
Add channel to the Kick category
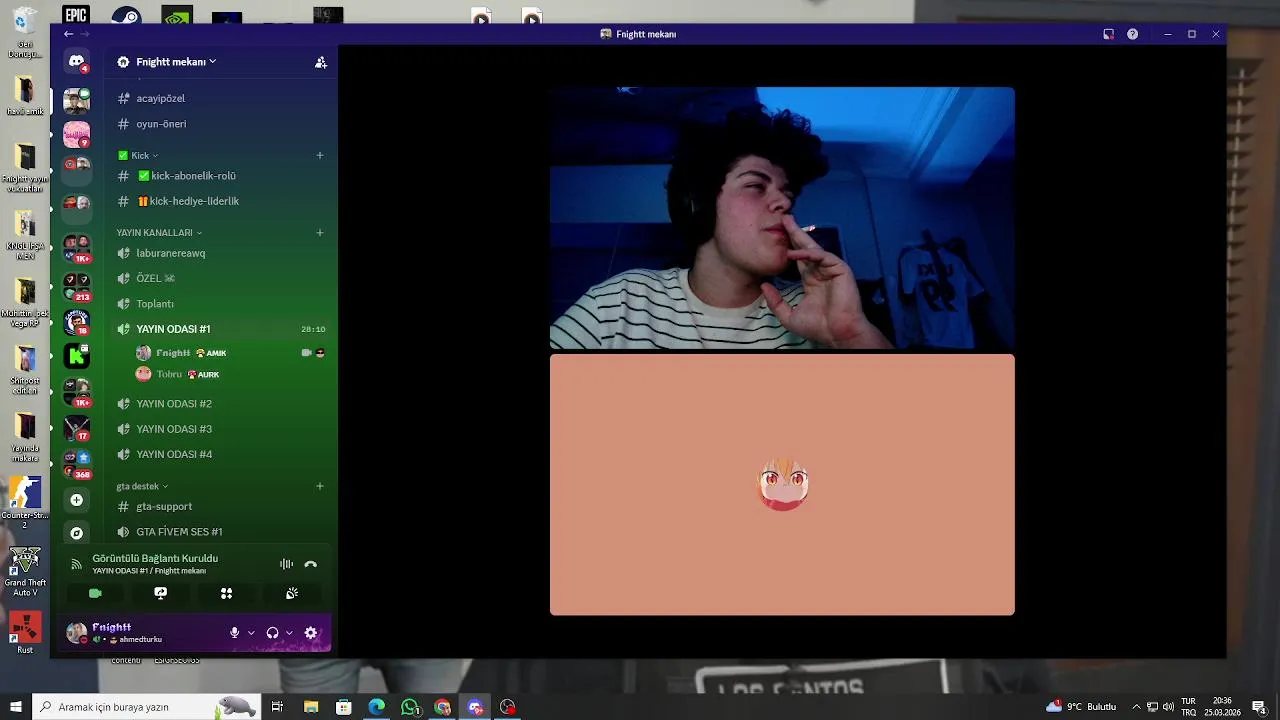coord(320,155)
